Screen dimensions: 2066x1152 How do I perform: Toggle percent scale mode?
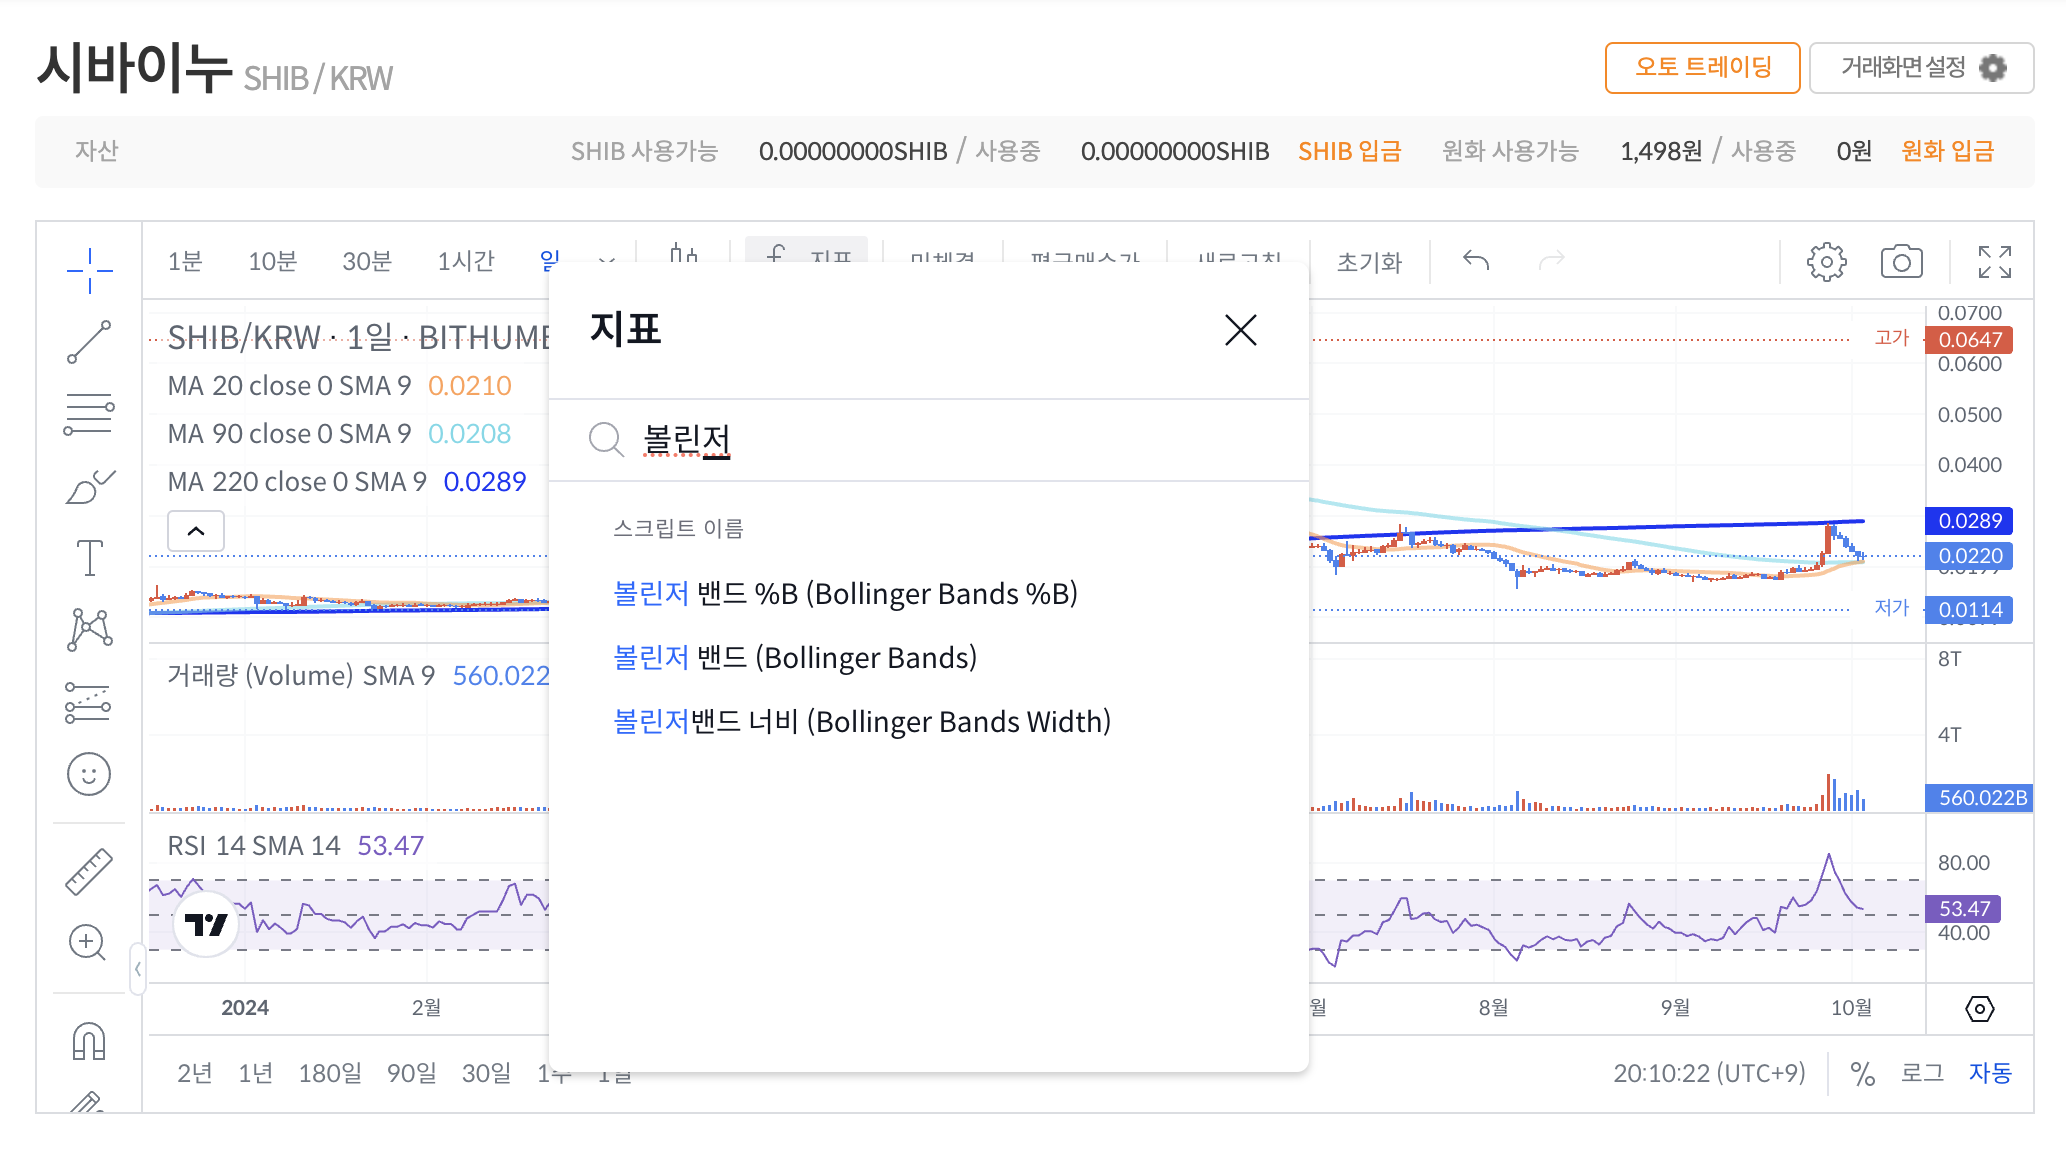point(1862,1074)
